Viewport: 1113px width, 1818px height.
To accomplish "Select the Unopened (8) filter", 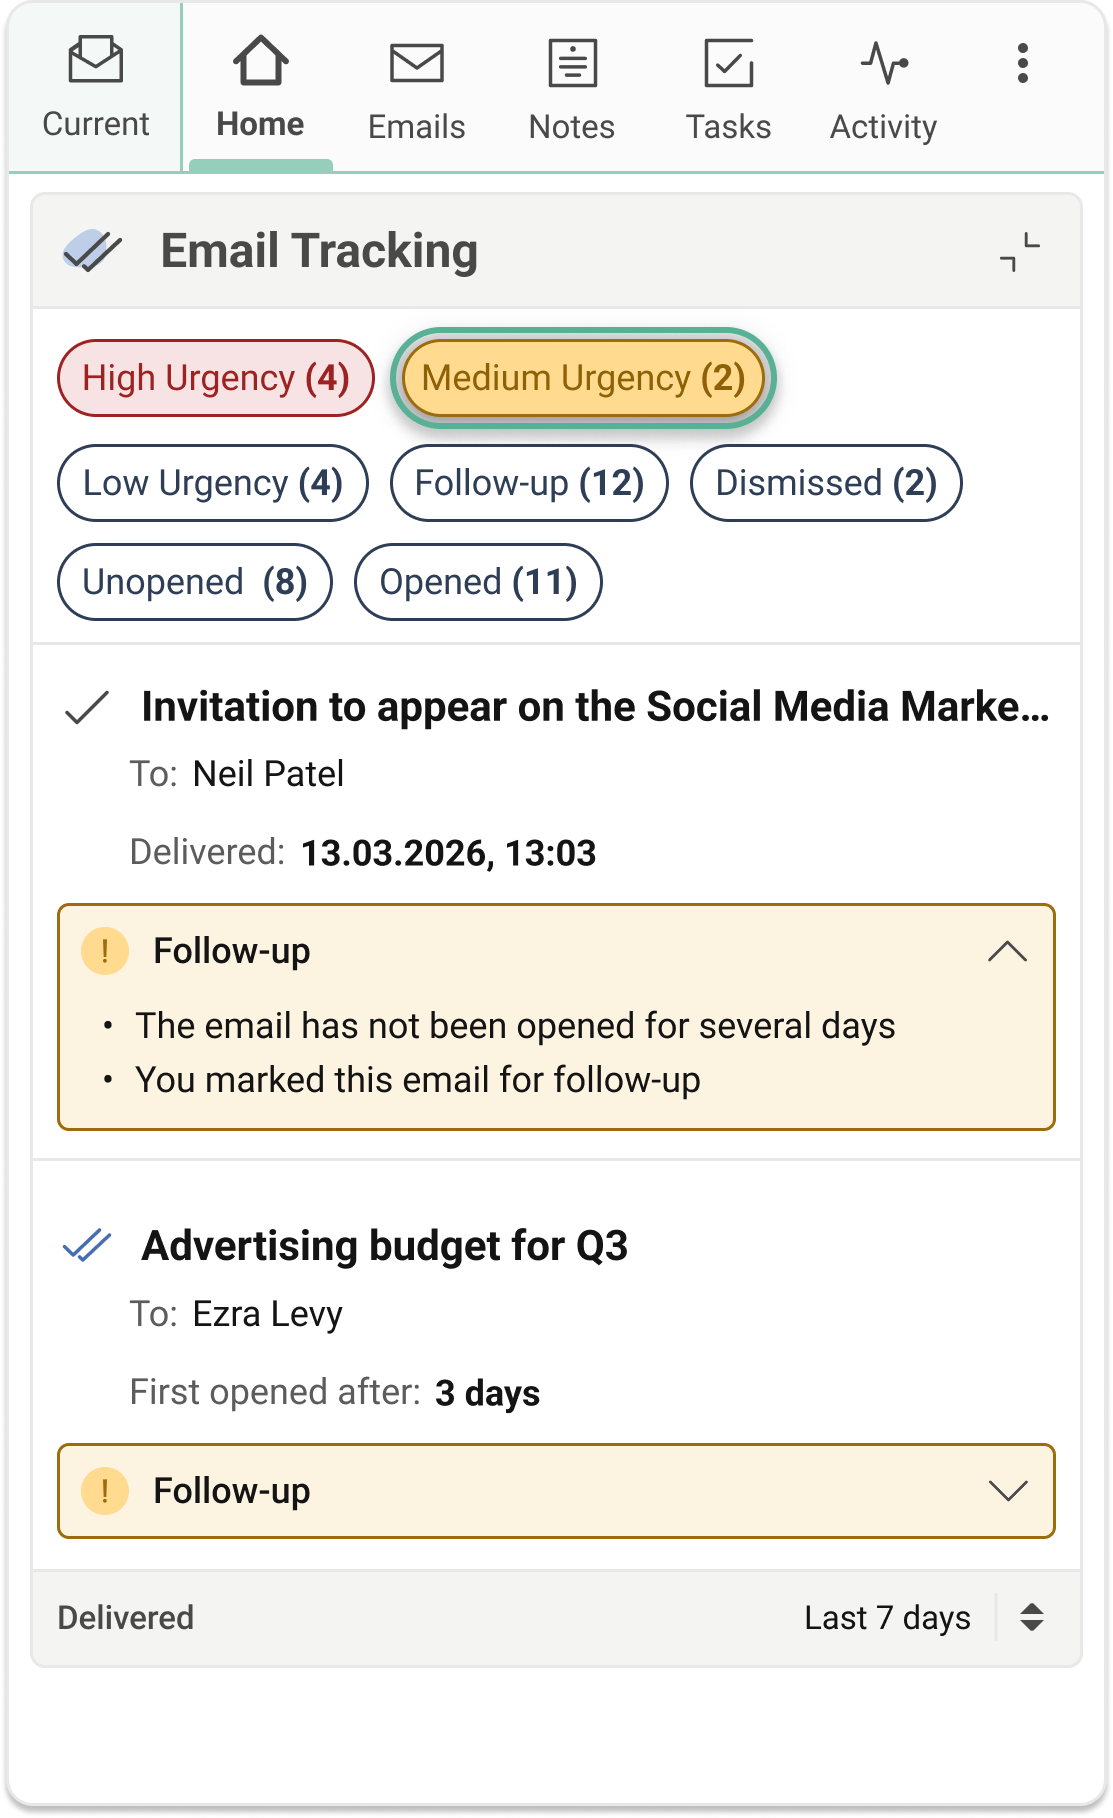I will point(195,582).
